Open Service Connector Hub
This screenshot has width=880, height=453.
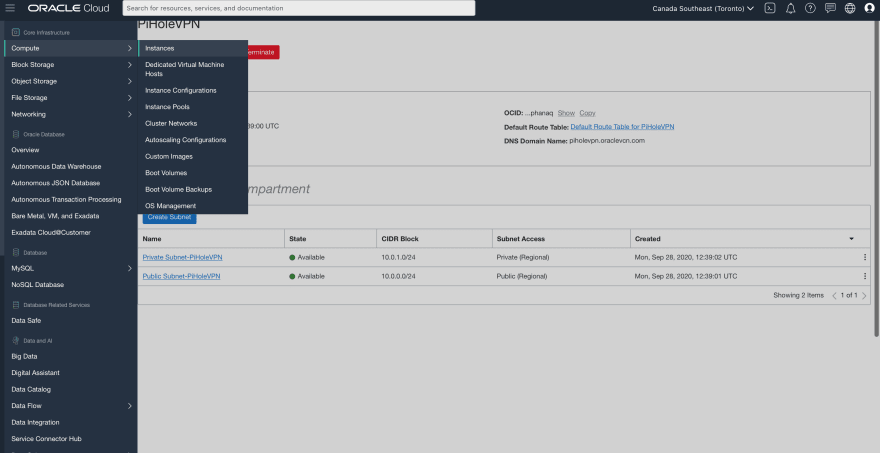[46, 438]
